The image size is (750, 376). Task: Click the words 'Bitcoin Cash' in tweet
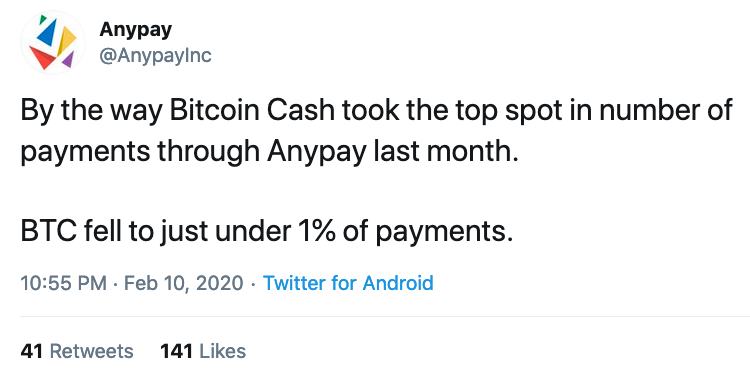(252, 111)
